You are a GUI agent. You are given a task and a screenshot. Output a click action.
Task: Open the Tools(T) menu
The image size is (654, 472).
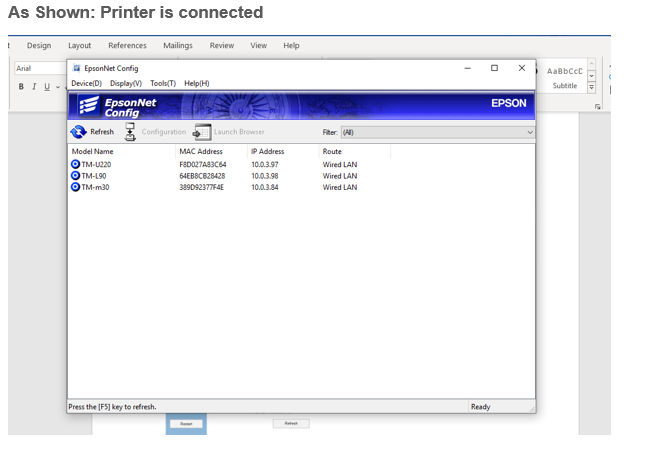(x=163, y=83)
